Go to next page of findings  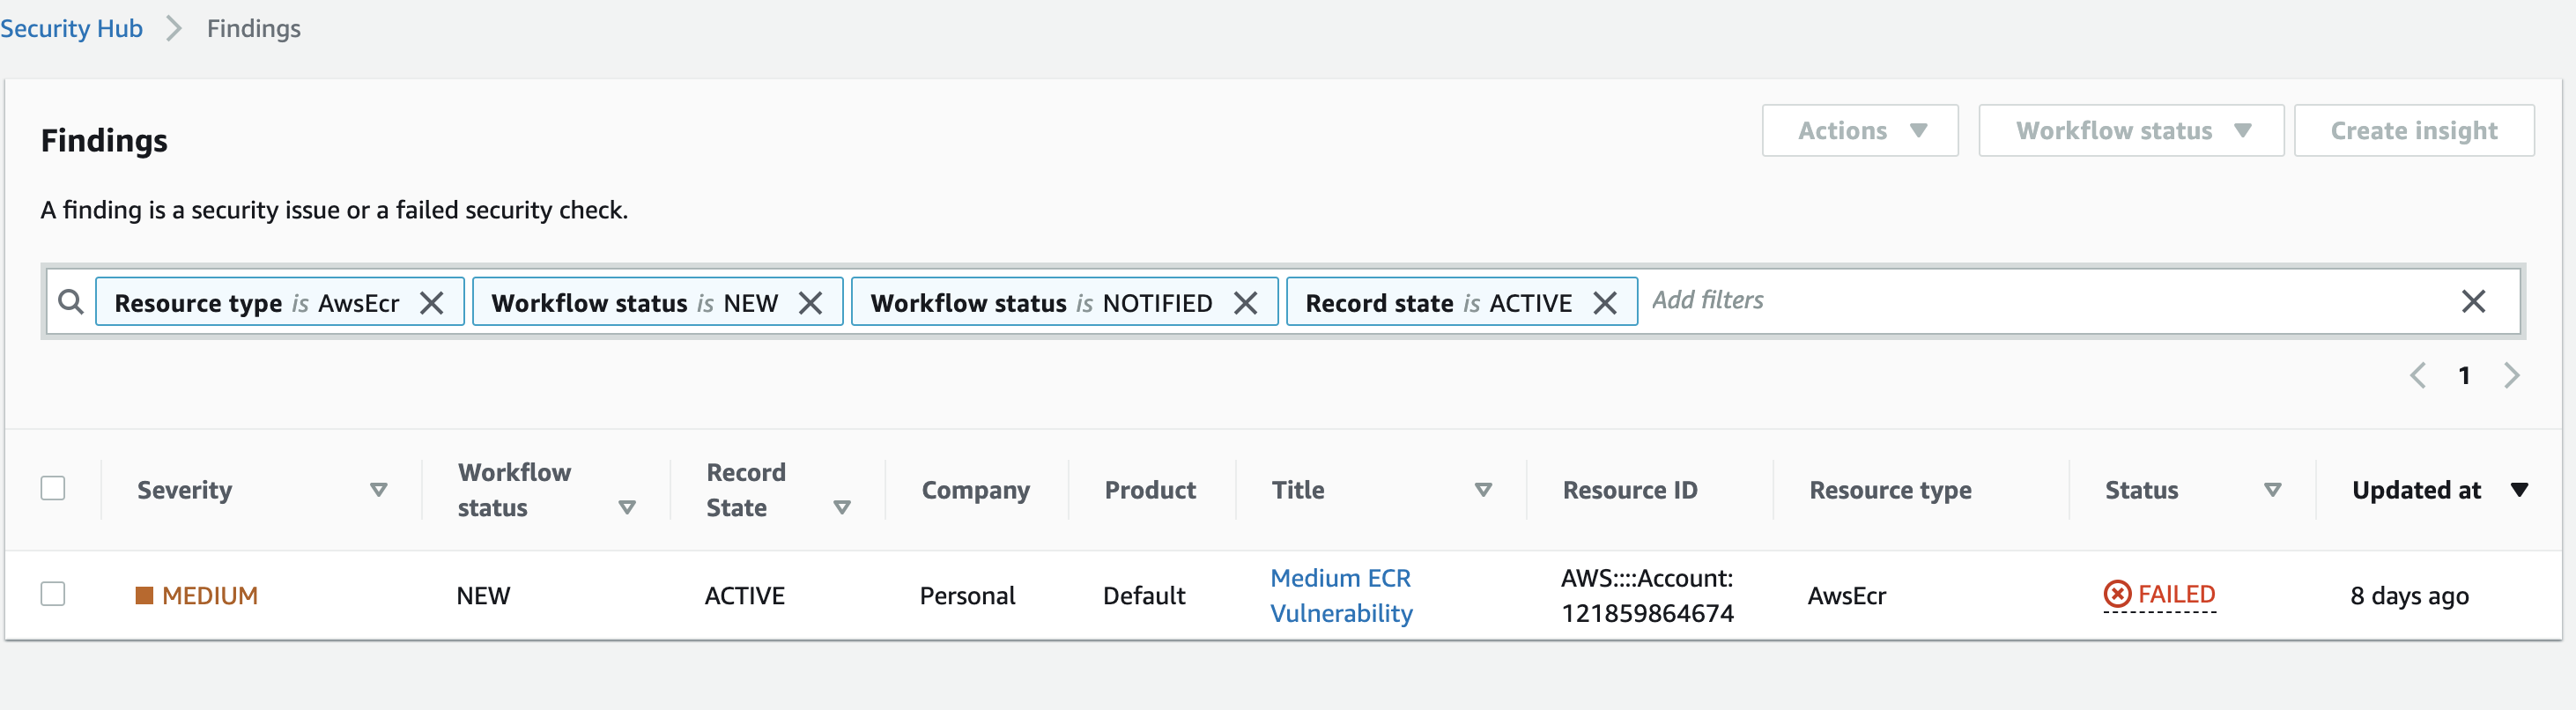(x=2511, y=376)
